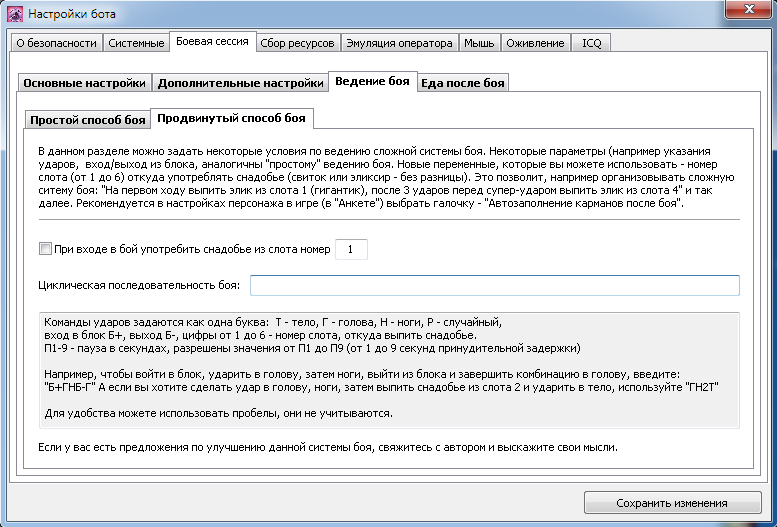Select the 'ICQ' tab
Image resolution: width=777 pixels, height=527 pixels.
tap(591, 43)
